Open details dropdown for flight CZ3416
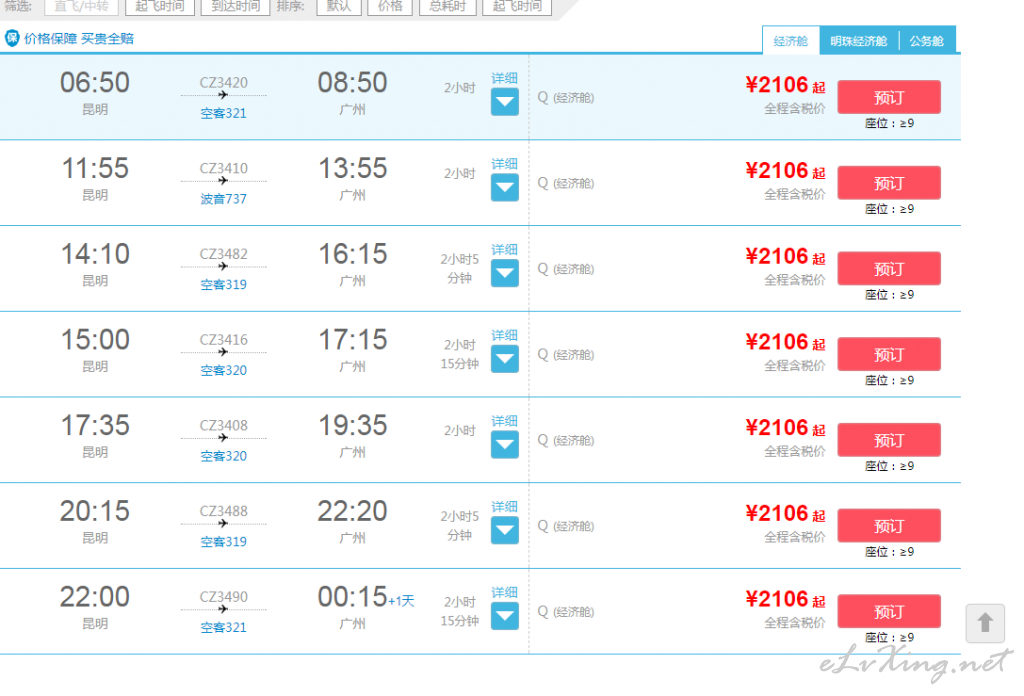This screenshot has height=696, width=1024. pos(504,359)
